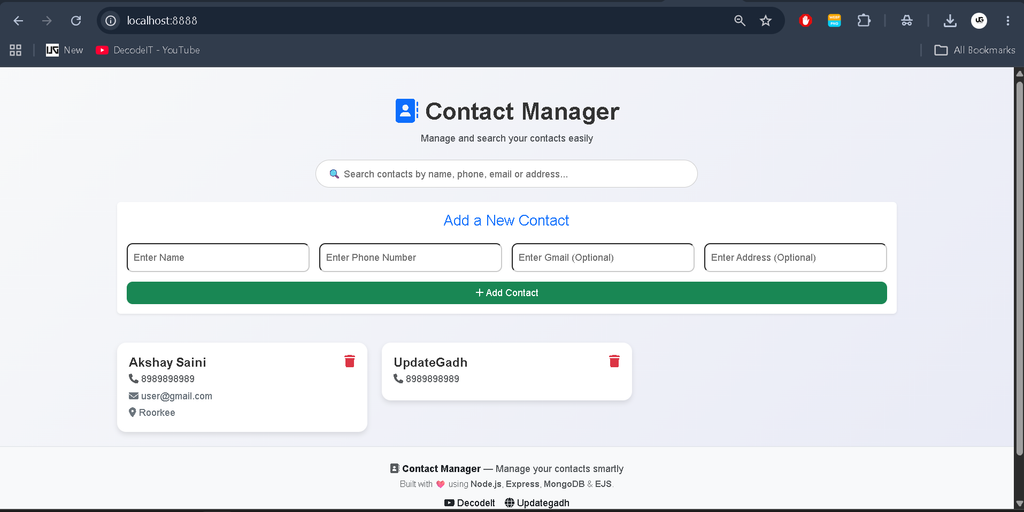Open the DecodeIt footer link
The height and width of the screenshot is (512, 1024).
470,503
